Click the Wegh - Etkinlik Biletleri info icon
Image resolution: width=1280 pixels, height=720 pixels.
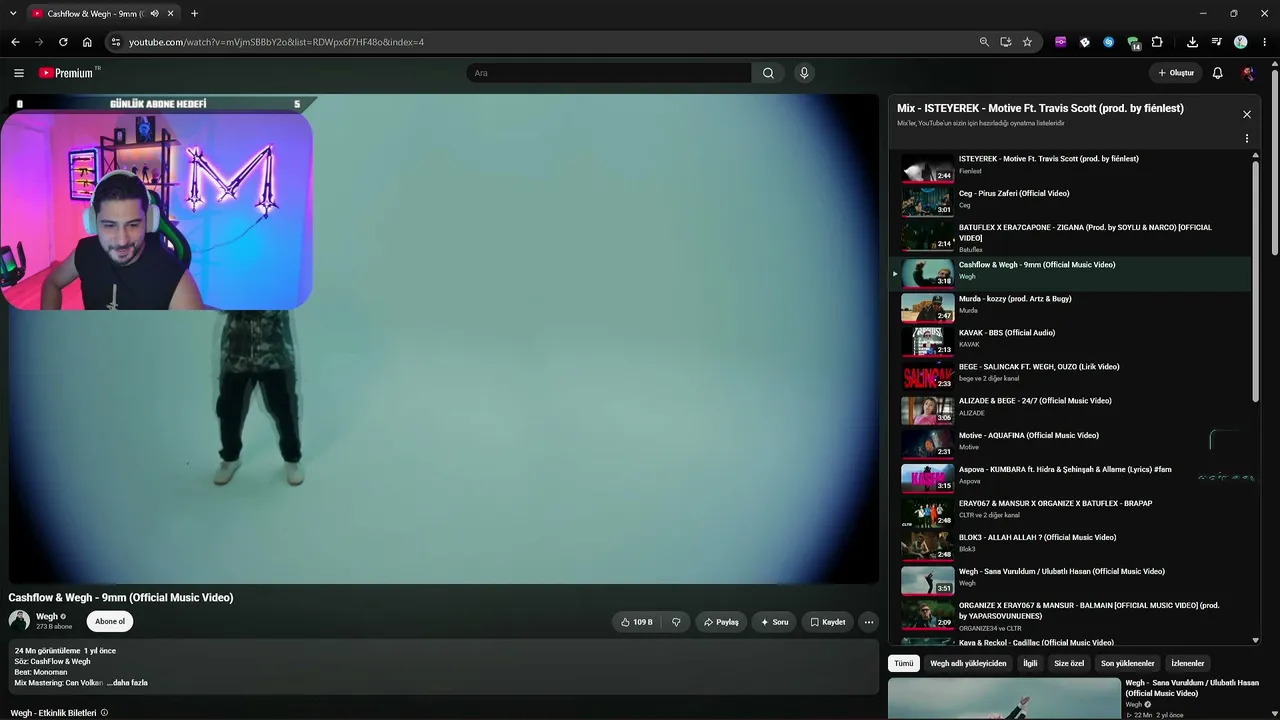click(x=104, y=713)
